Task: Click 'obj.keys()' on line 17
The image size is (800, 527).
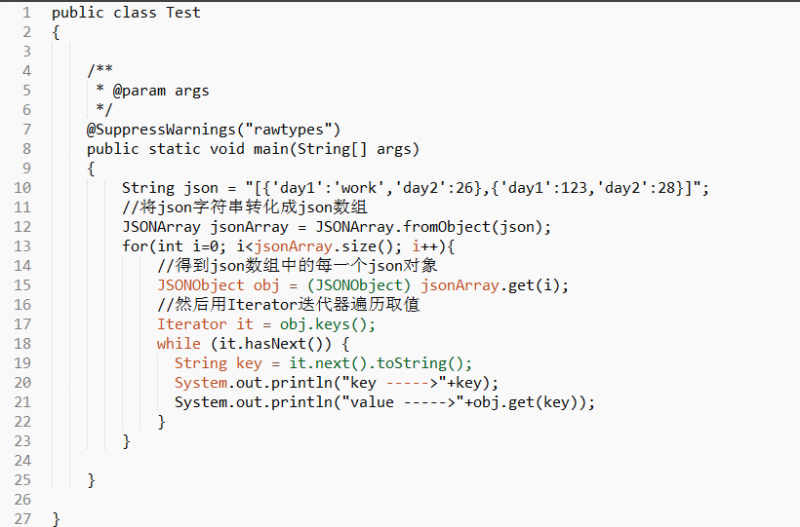Action: [x=326, y=324]
